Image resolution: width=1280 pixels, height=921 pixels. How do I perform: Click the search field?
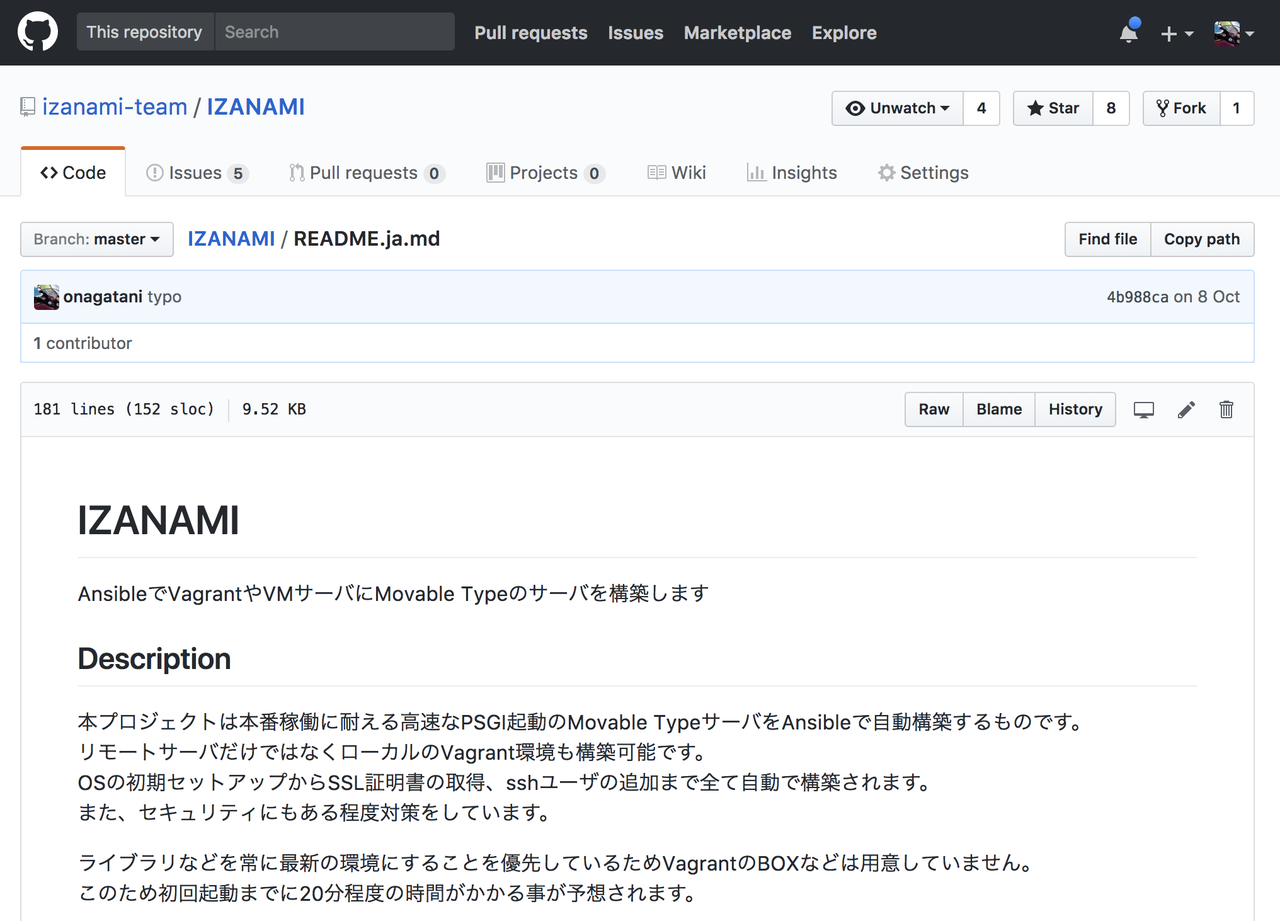tap(334, 32)
